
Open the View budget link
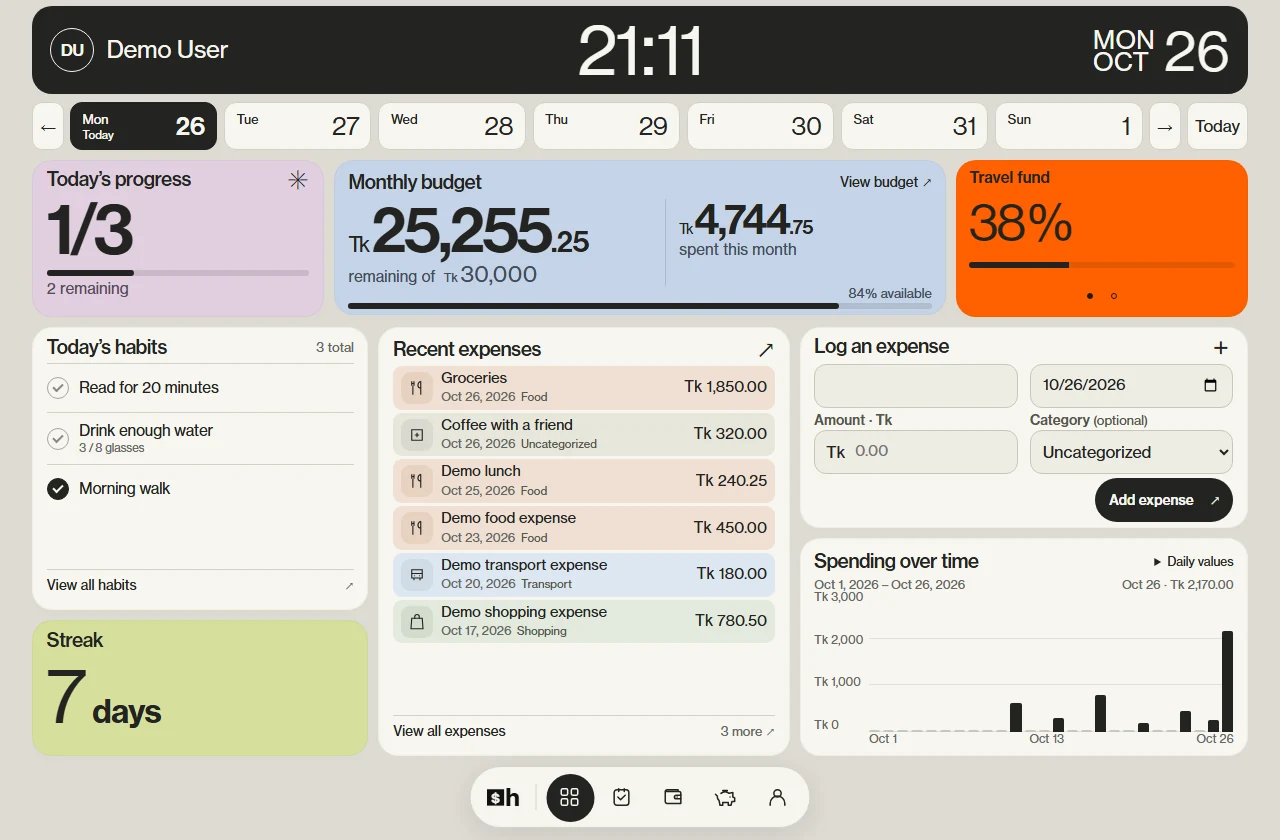tap(886, 182)
